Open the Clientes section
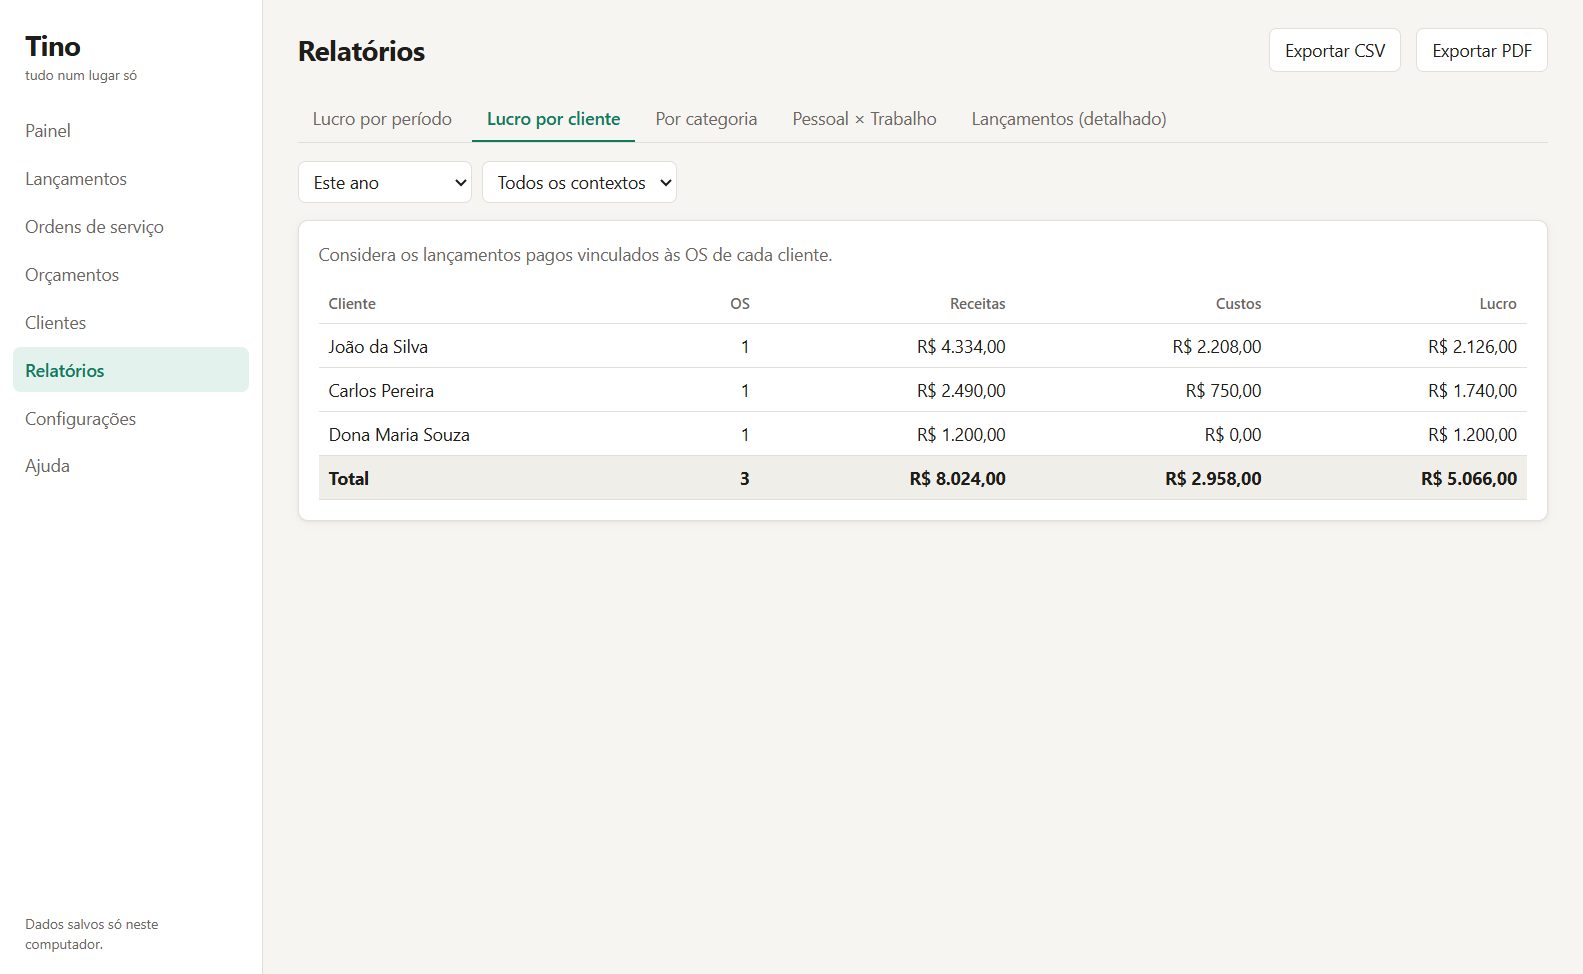The height and width of the screenshot is (974, 1583). pos(131,323)
